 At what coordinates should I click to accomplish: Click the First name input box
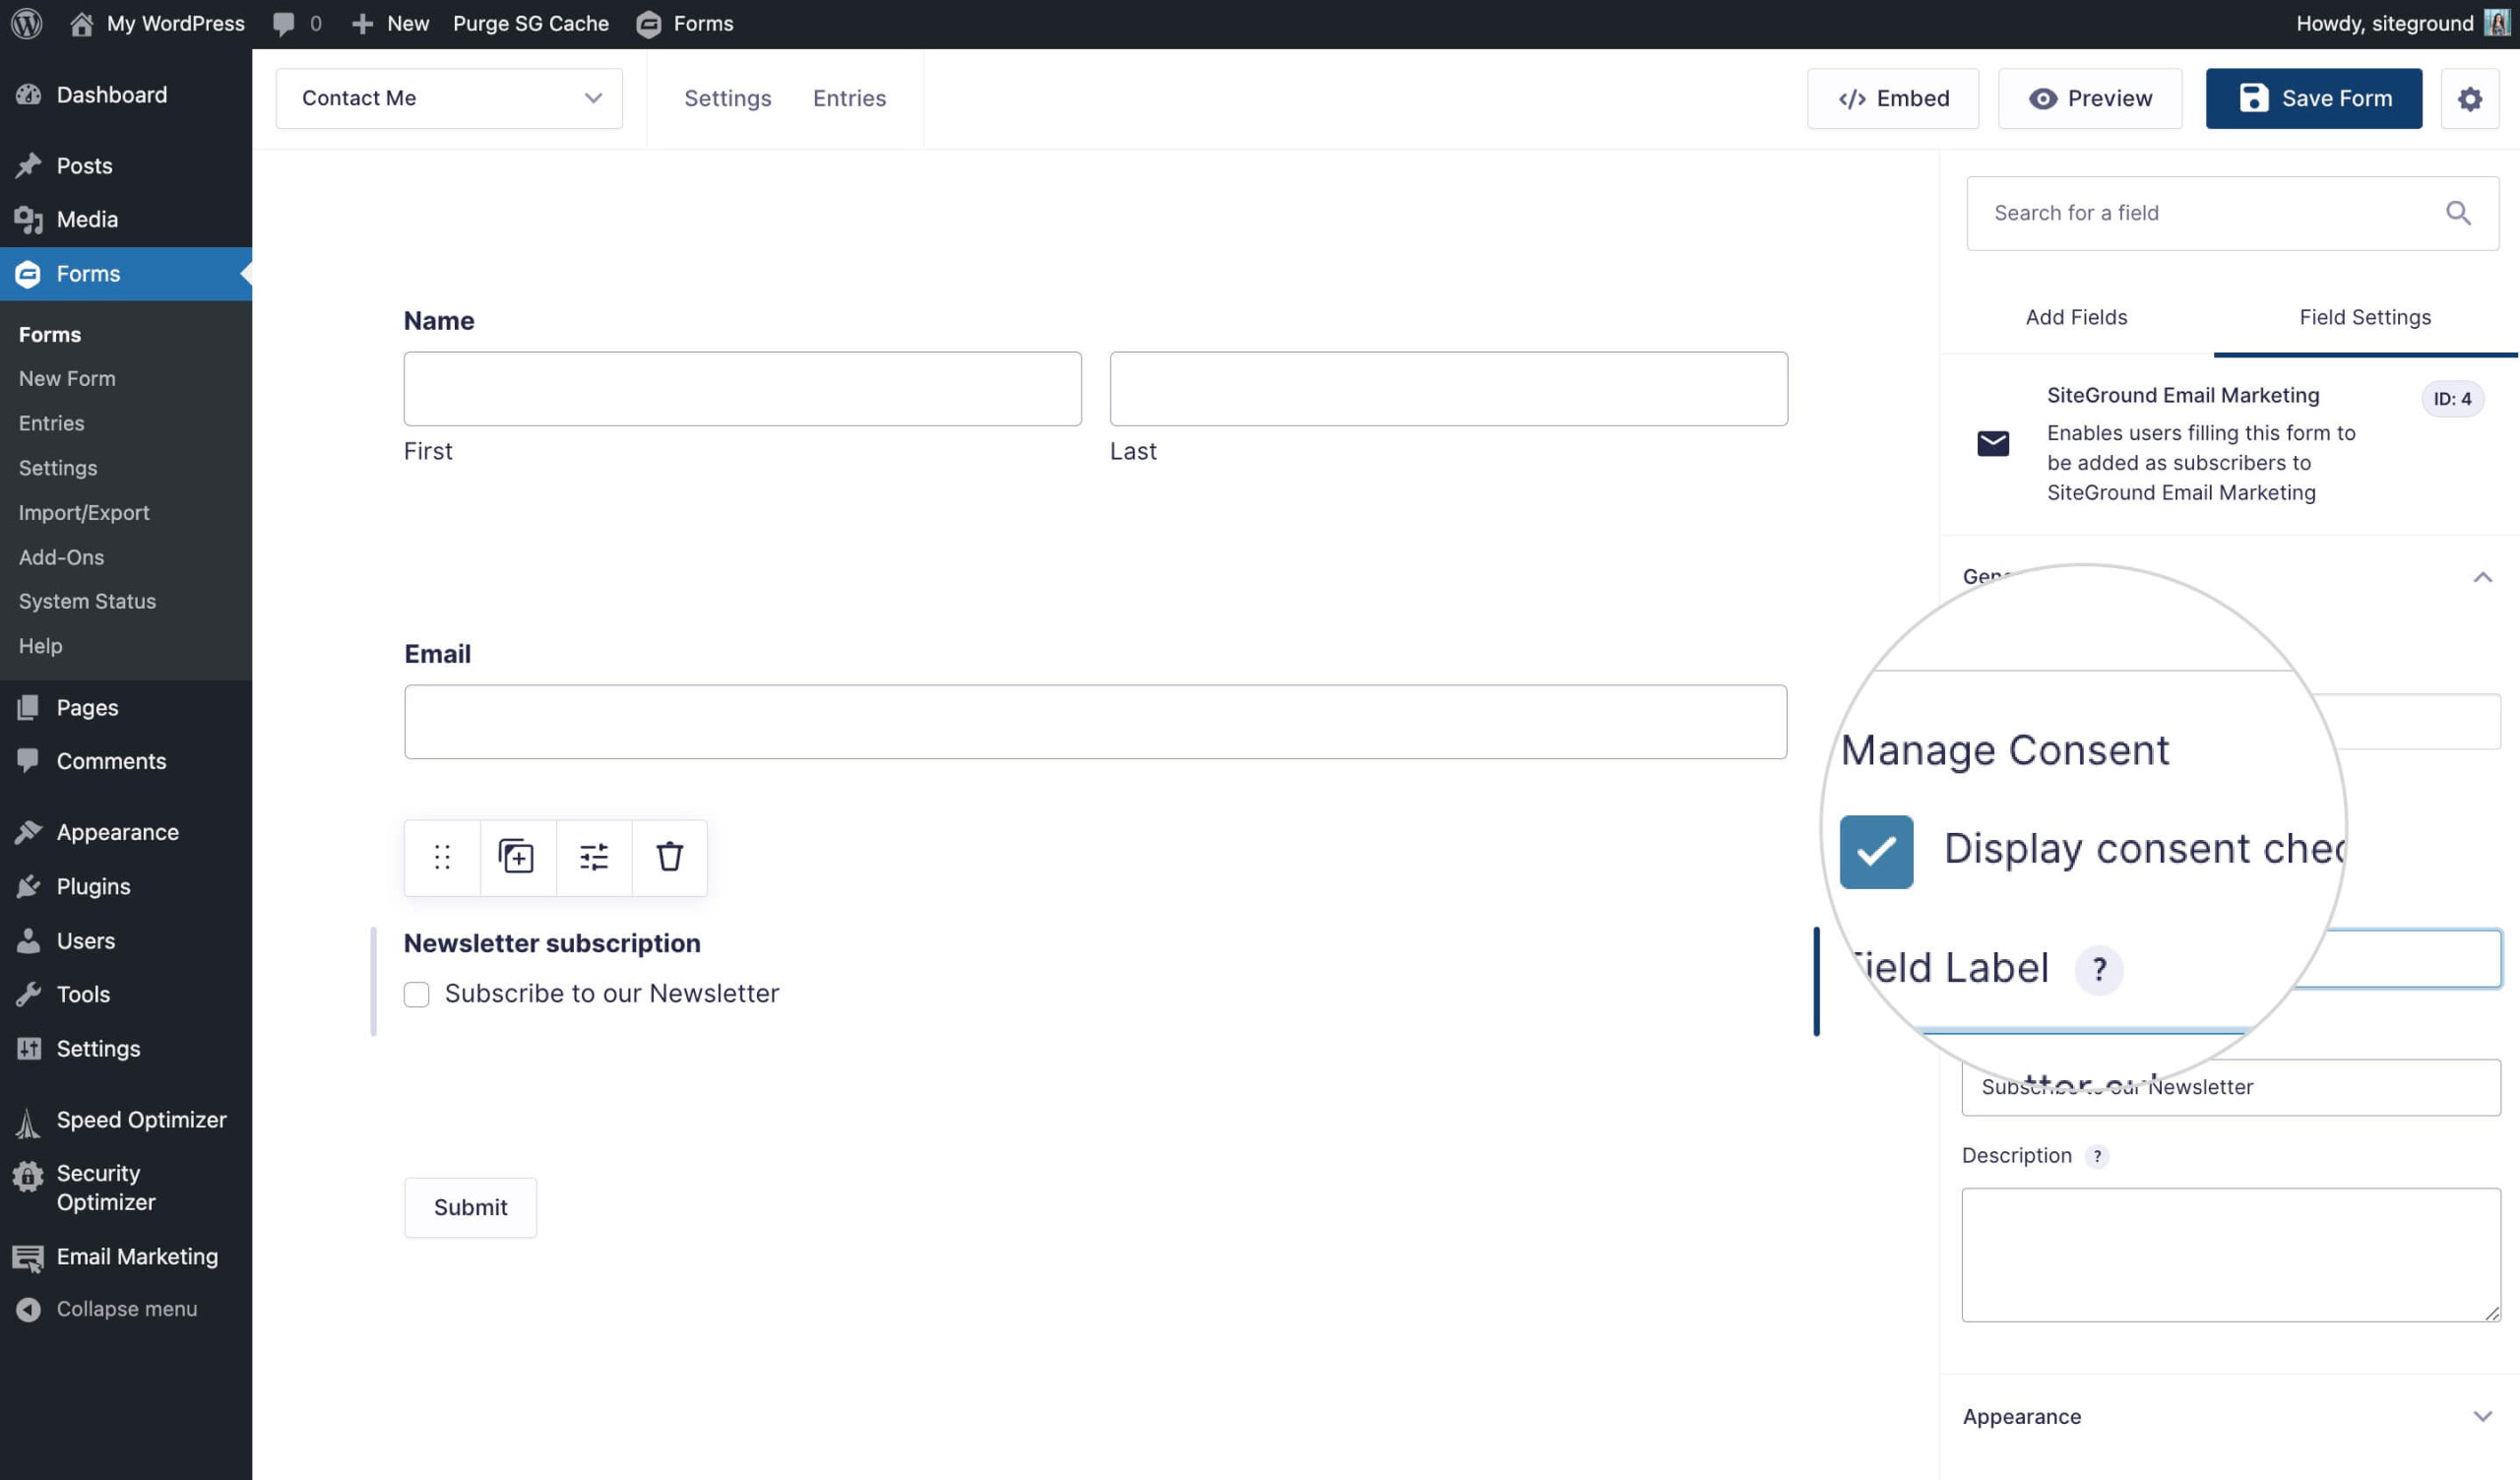742,388
